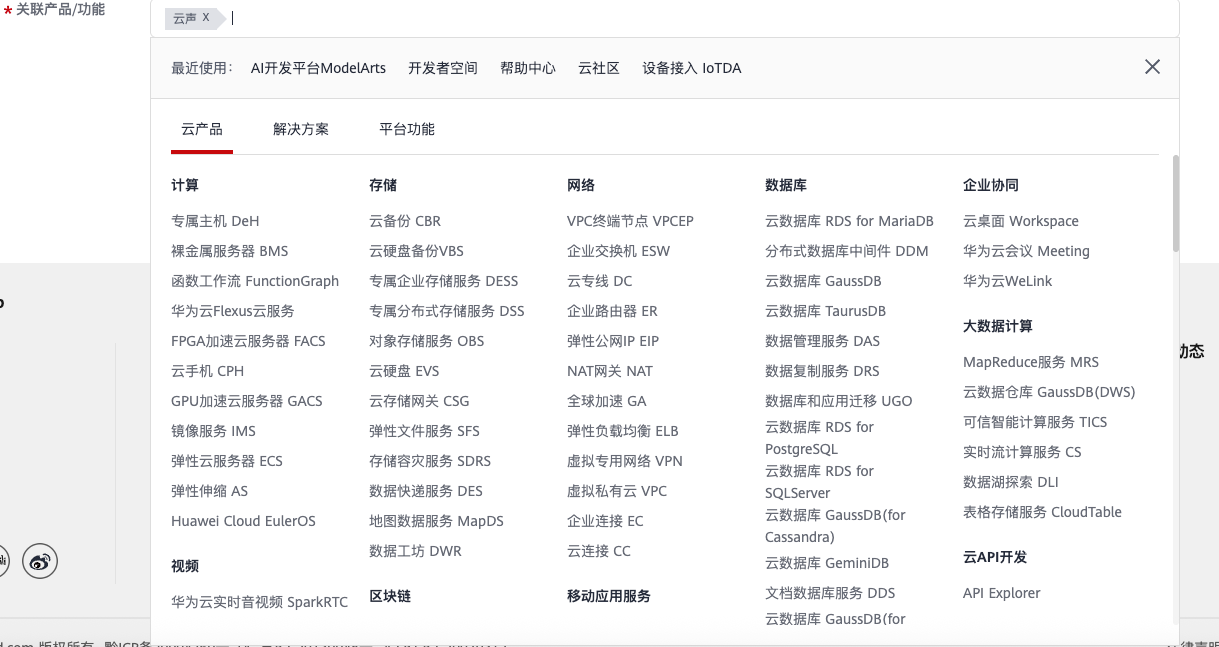Choose VPC终端节点 VPCEP
Screen dimensions: 1219x647
tap(630, 221)
